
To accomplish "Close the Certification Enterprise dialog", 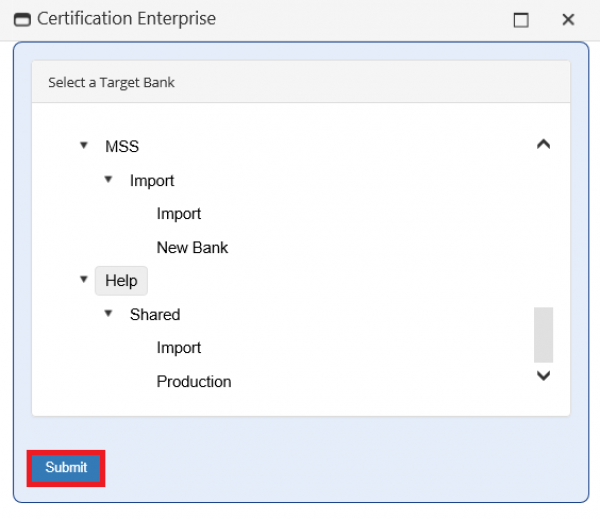I will click(x=568, y=20).
